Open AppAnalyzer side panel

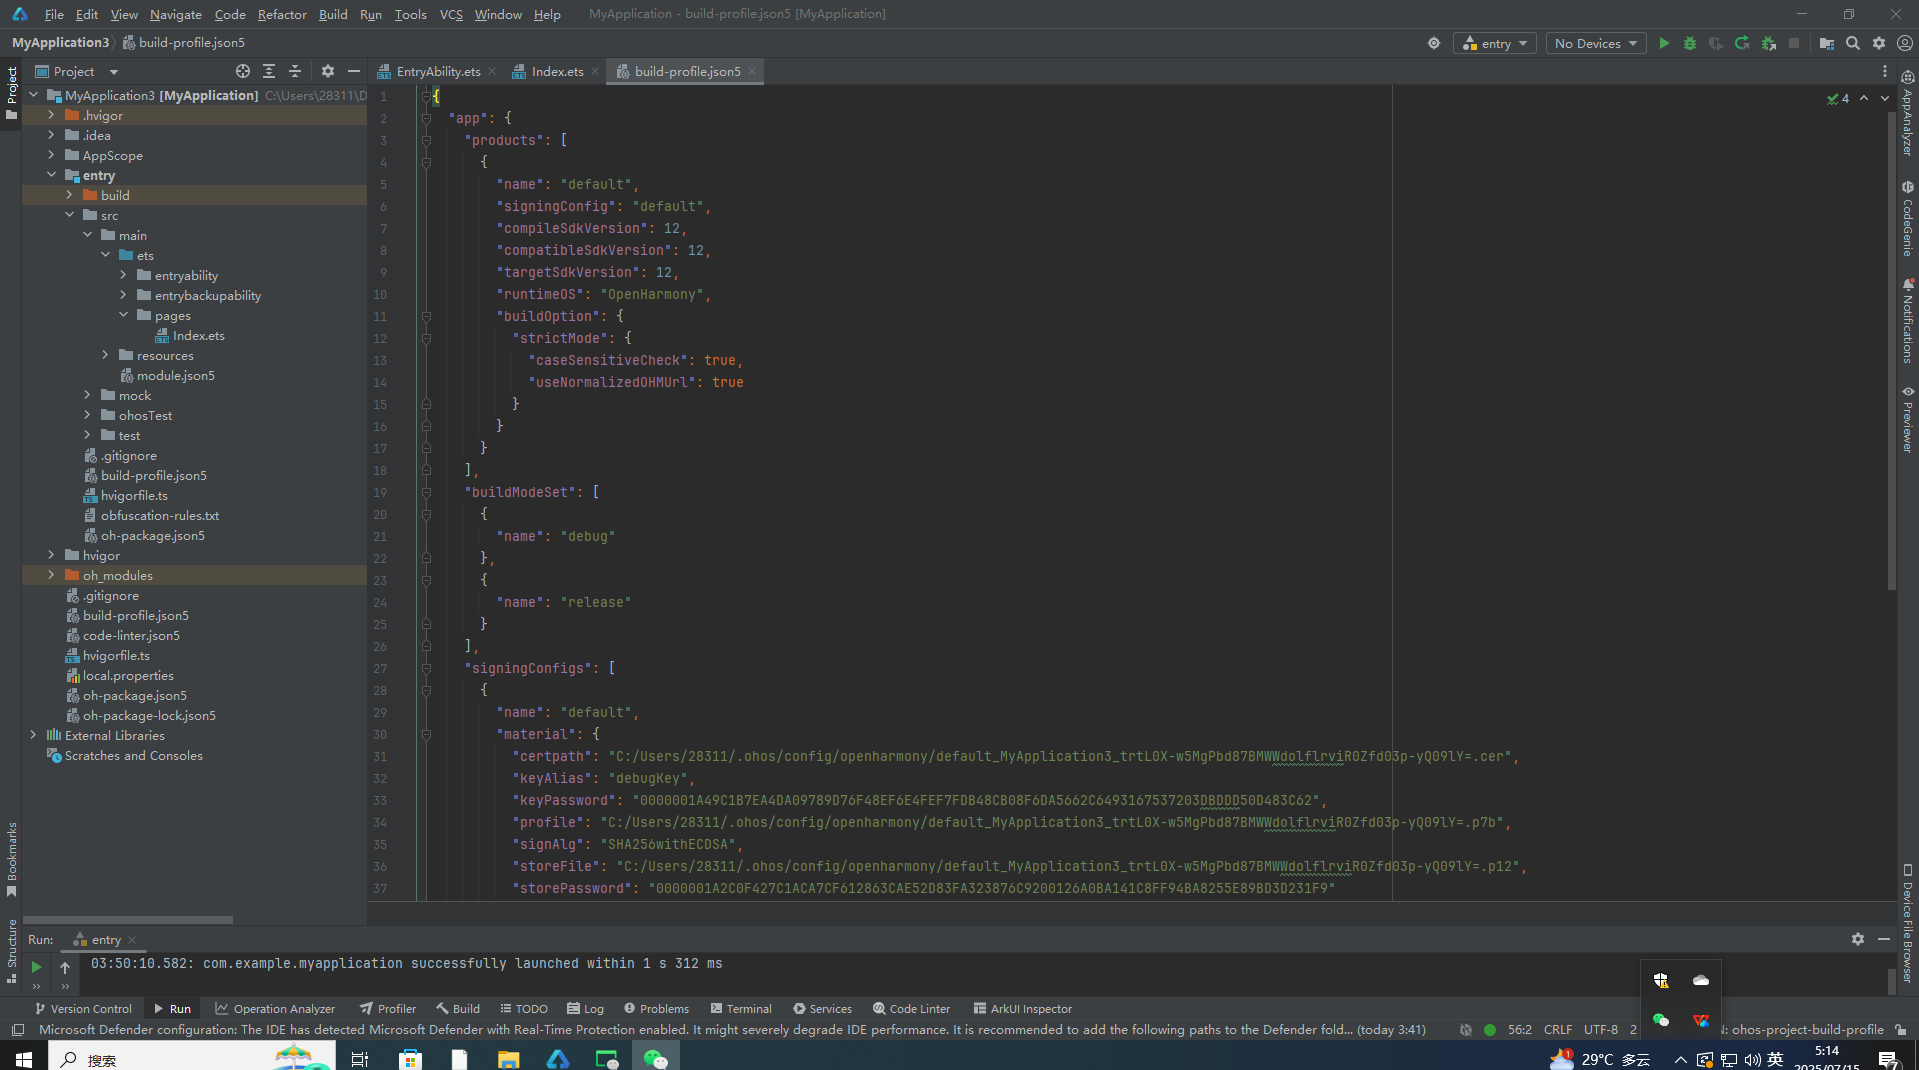click(x=1908, y=113)
